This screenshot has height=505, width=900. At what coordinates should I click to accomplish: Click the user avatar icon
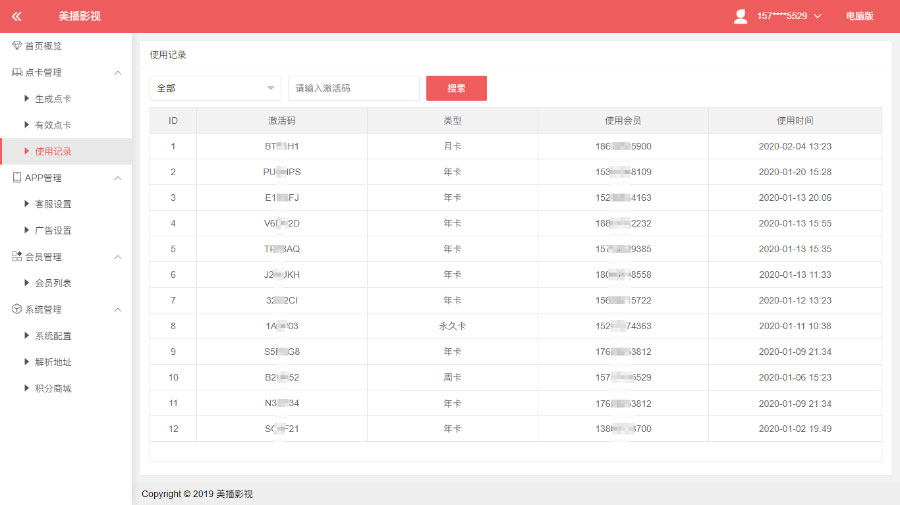tap(740, 16)
